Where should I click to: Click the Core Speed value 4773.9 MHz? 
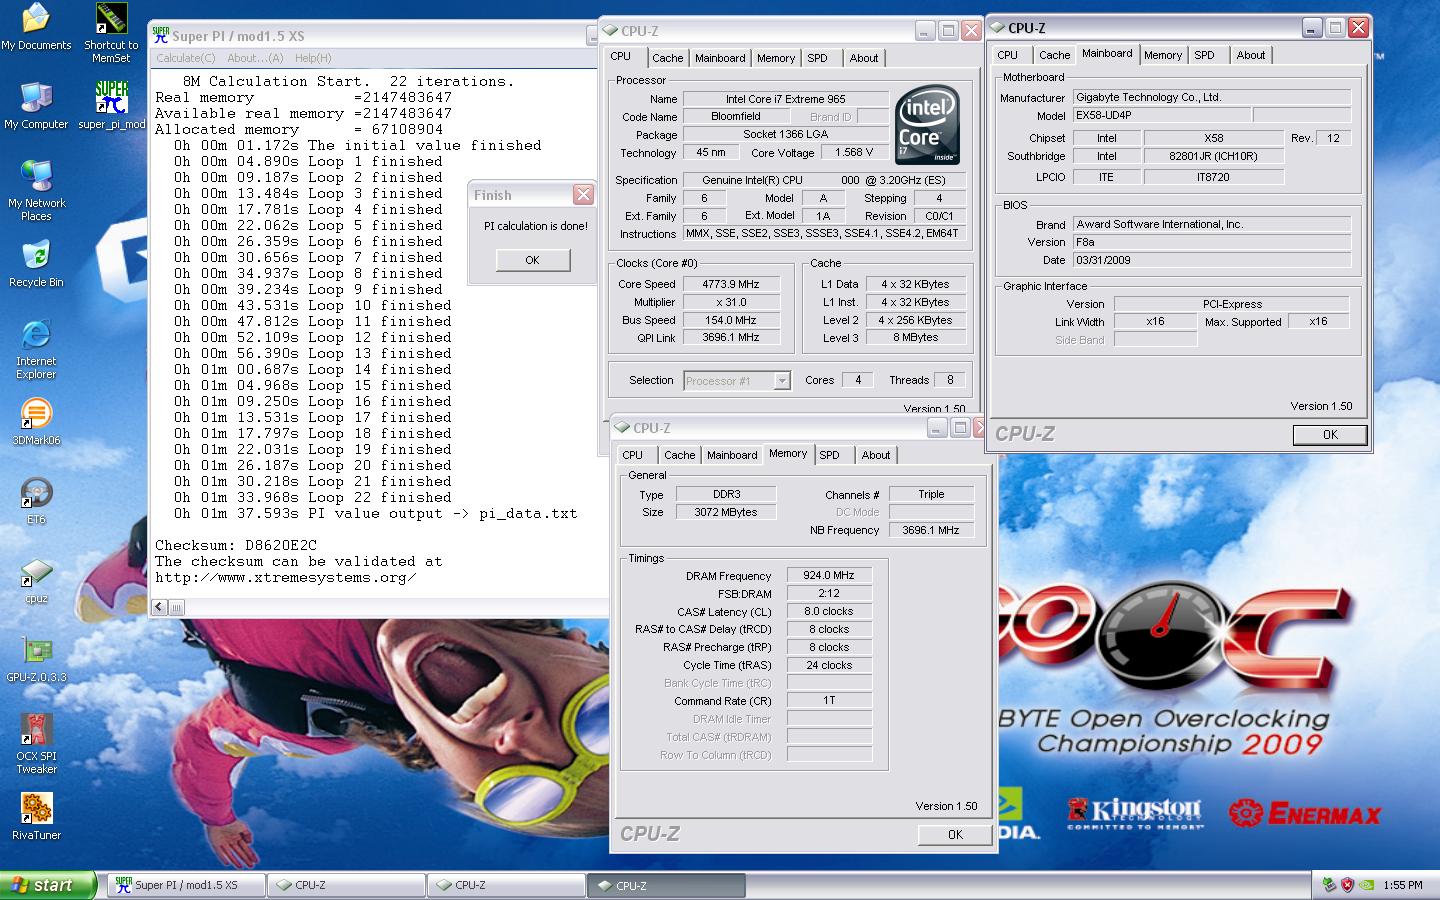click(x=730, y=284)
